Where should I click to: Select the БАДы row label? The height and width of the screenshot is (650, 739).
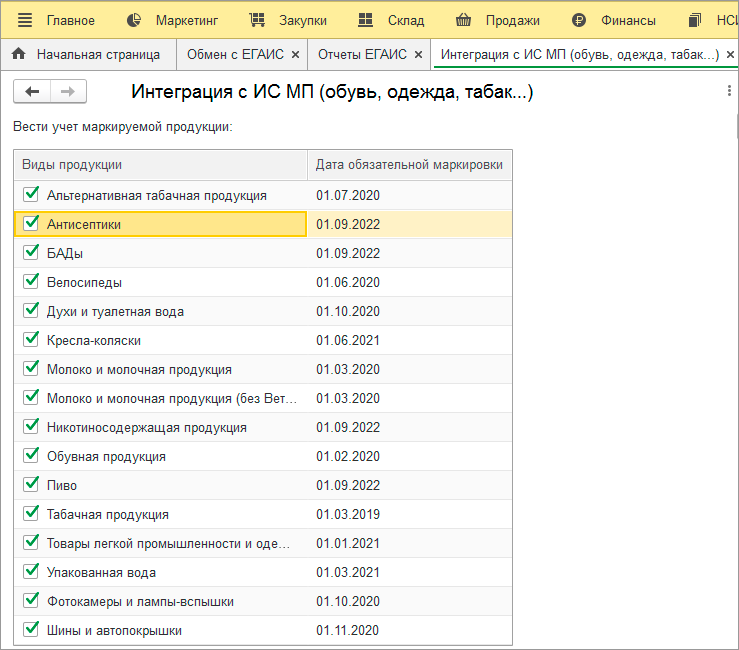pyautogui.click(x=65, y=254)
